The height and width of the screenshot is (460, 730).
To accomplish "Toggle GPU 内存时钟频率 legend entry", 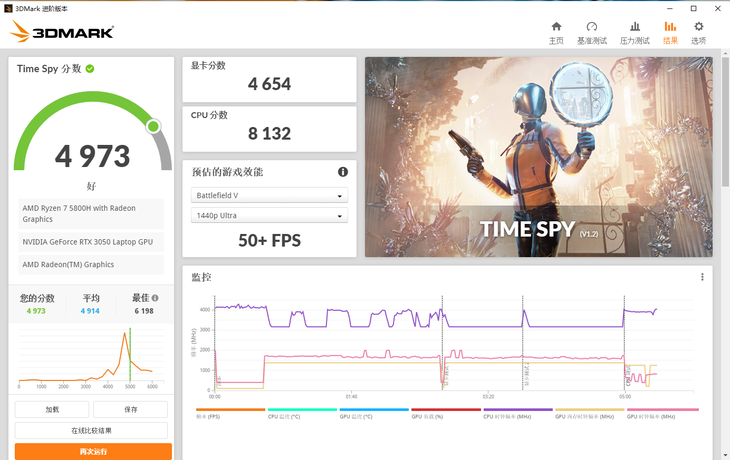I will point(589,413).
